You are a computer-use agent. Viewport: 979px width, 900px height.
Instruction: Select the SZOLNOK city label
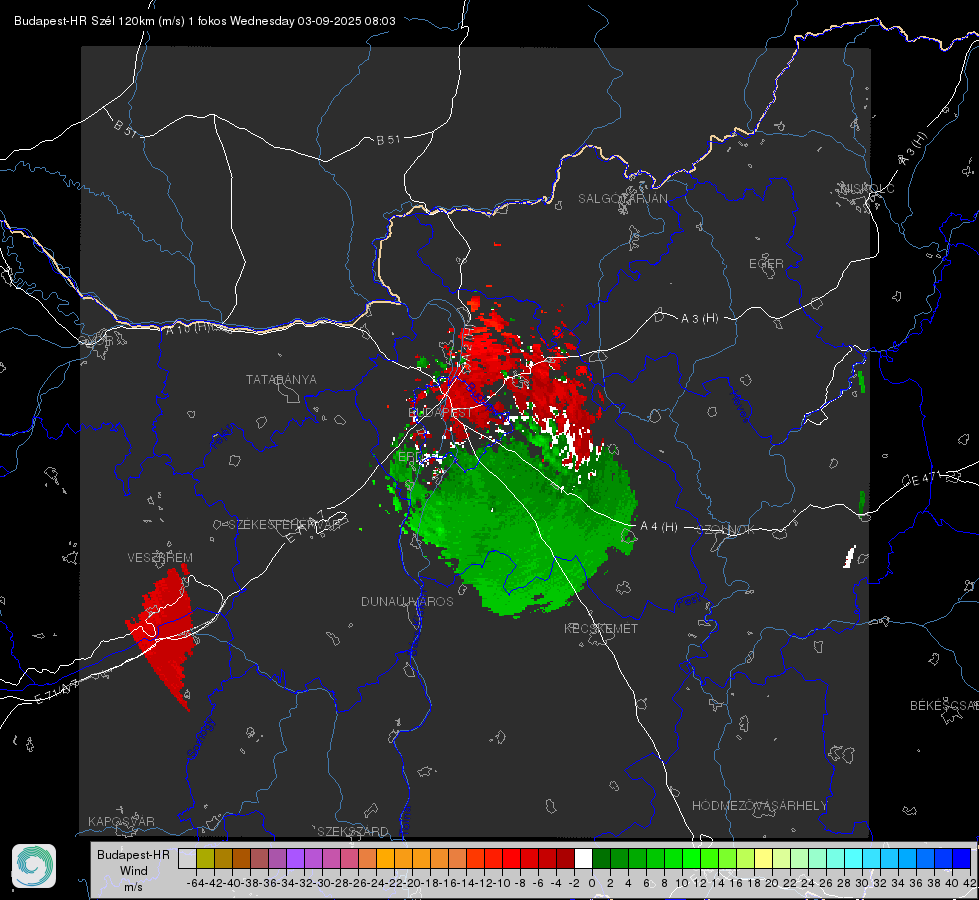(x=726, y=530)
